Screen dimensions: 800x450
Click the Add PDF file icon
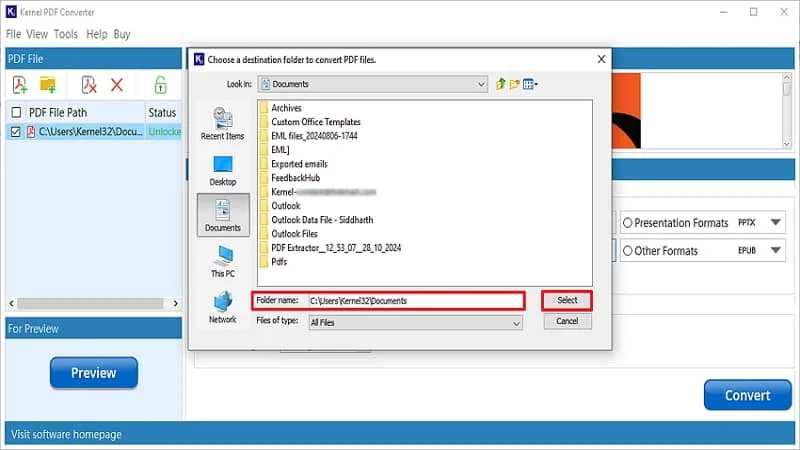point(20,85)
